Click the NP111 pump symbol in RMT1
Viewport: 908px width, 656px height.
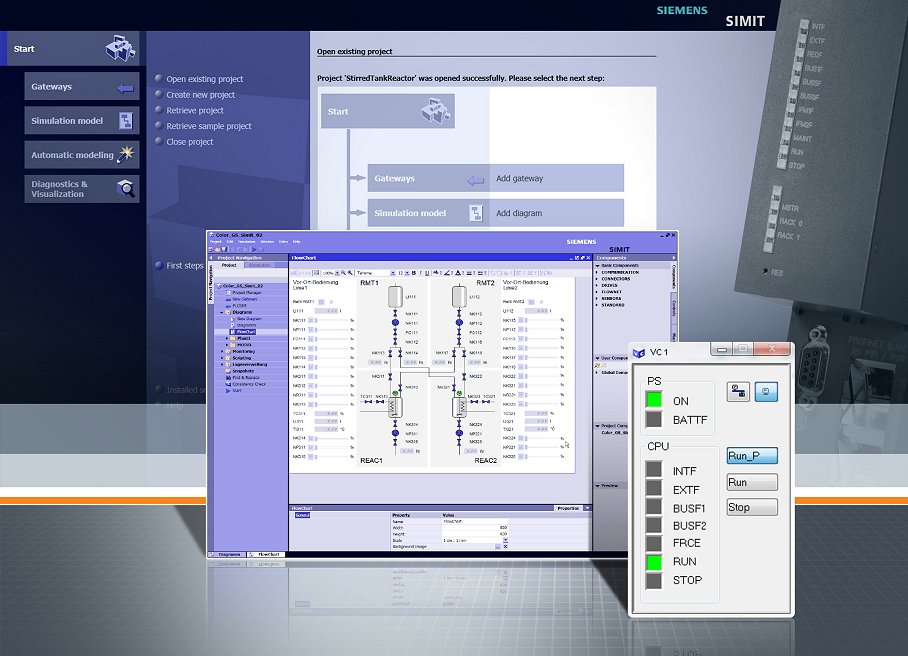coord(396,322)
